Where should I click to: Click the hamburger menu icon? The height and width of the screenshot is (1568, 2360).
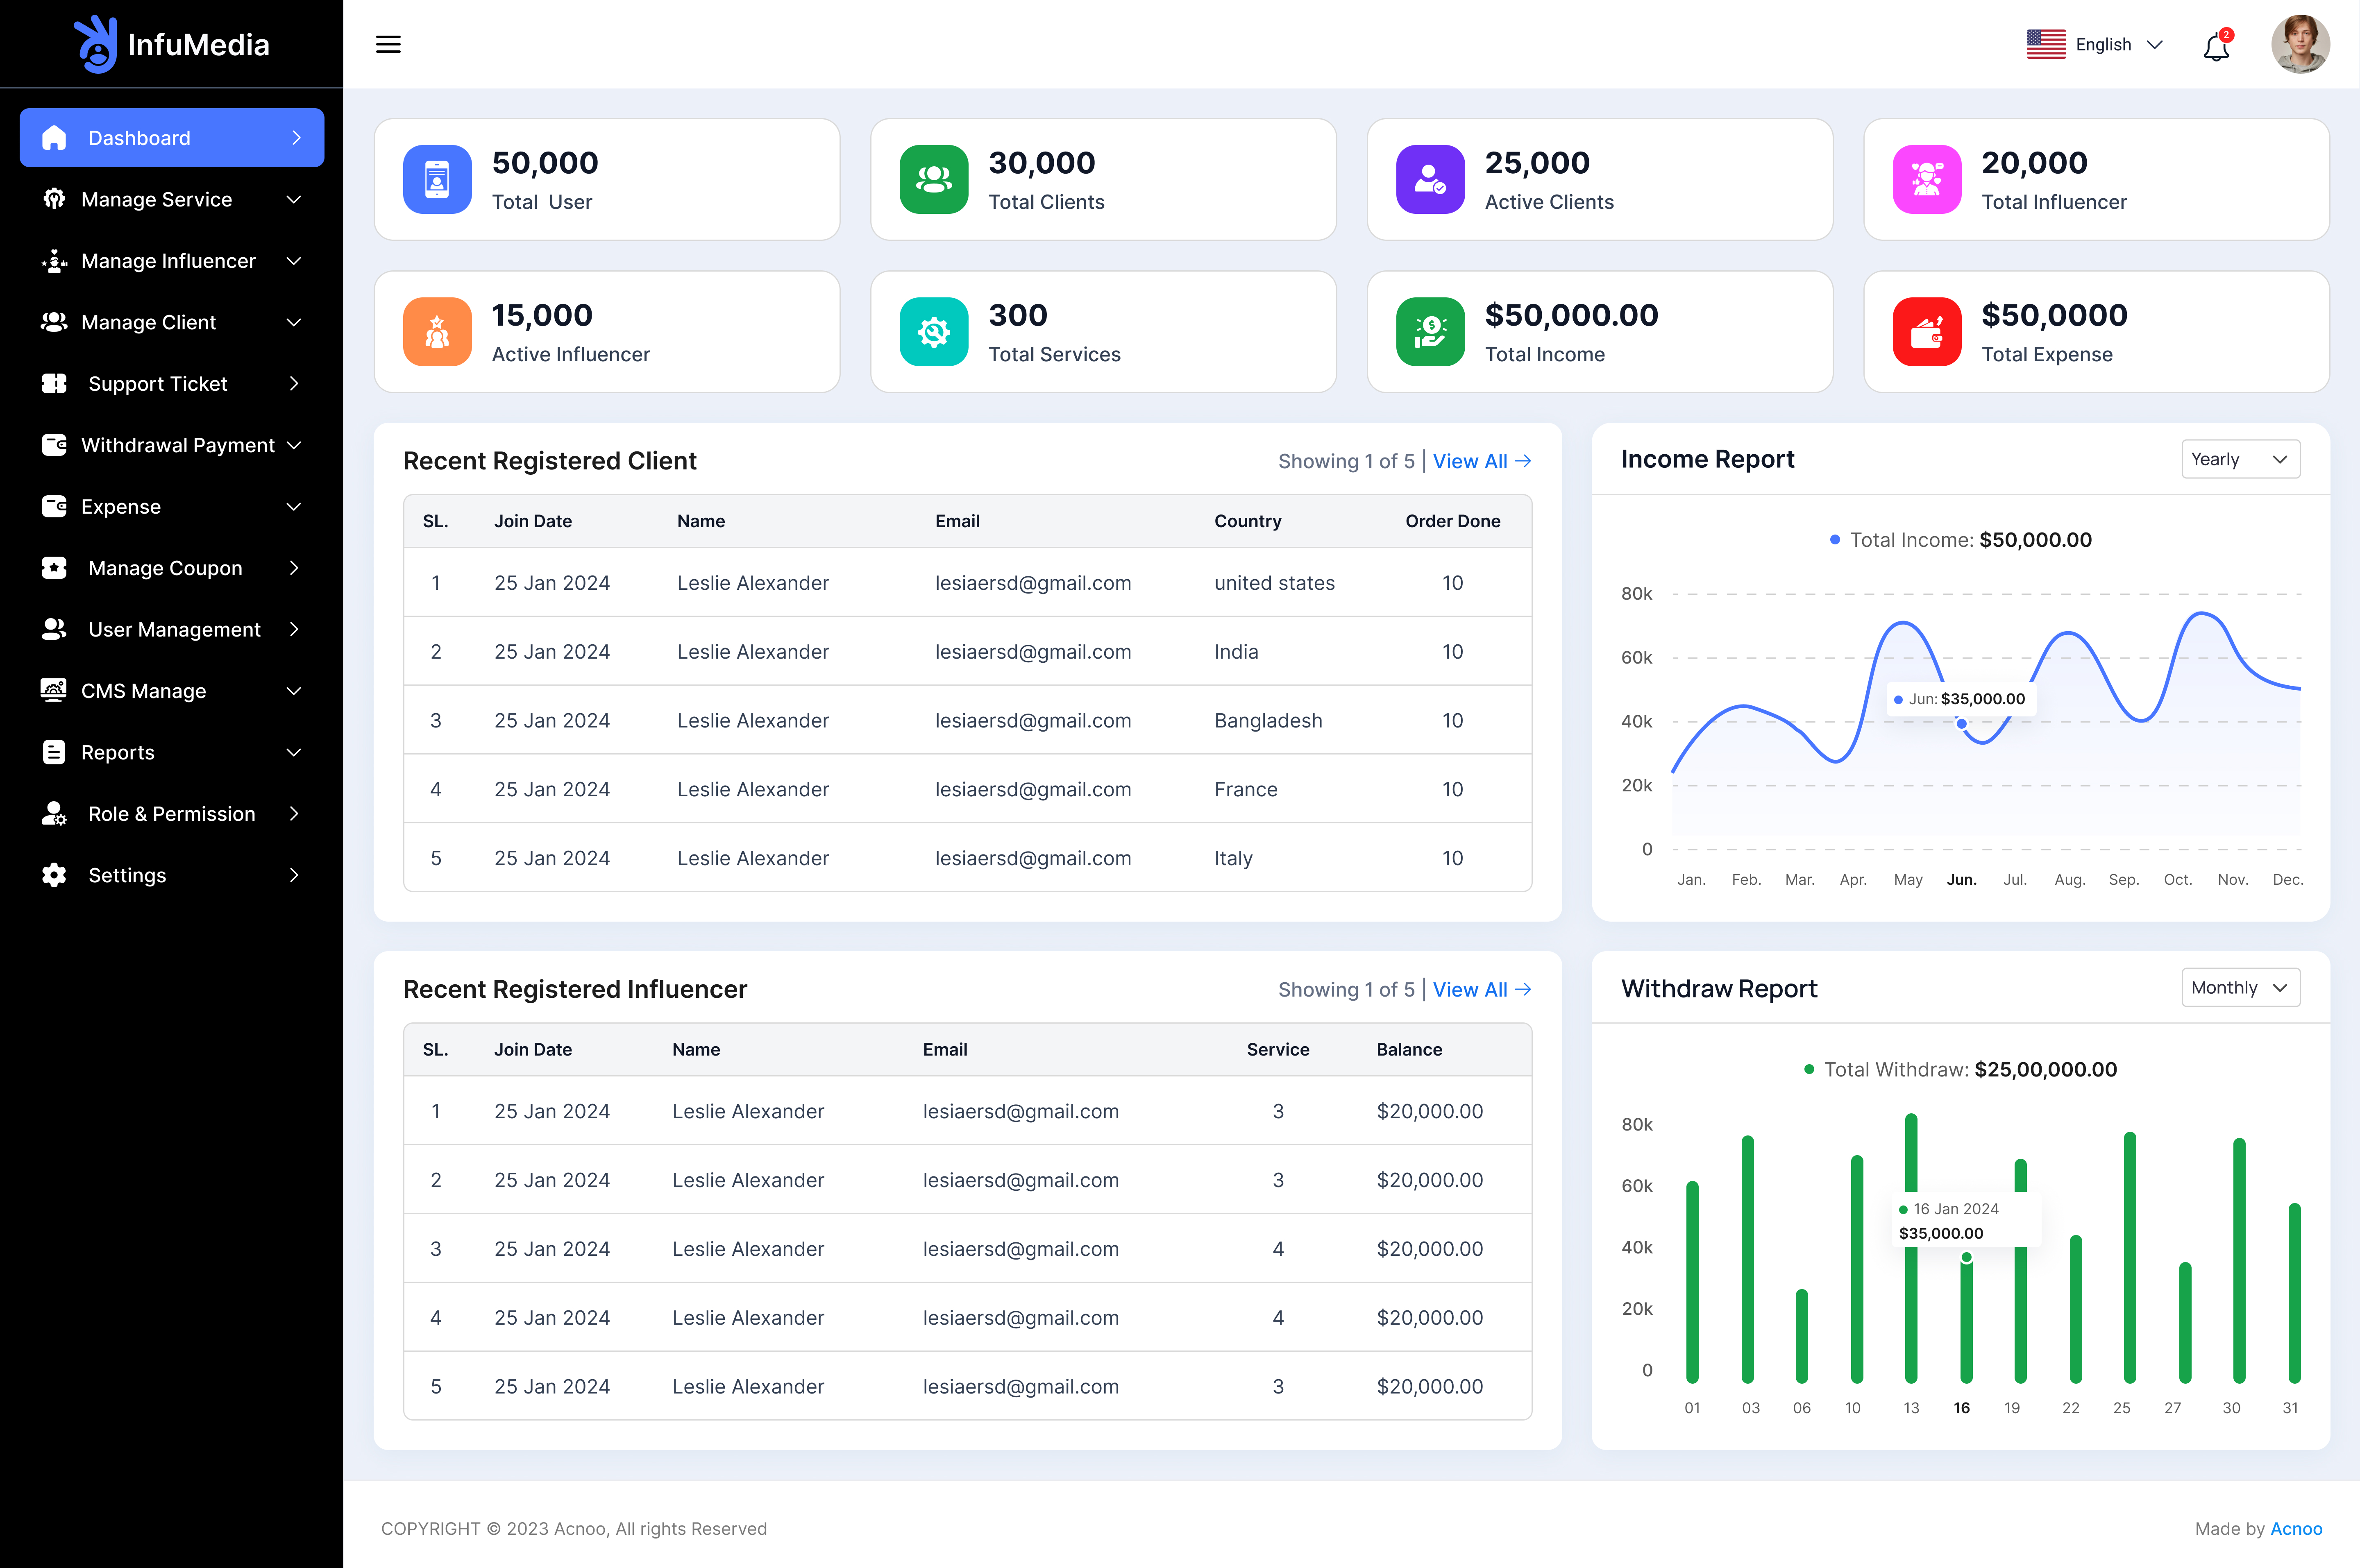tap(388, 44)
